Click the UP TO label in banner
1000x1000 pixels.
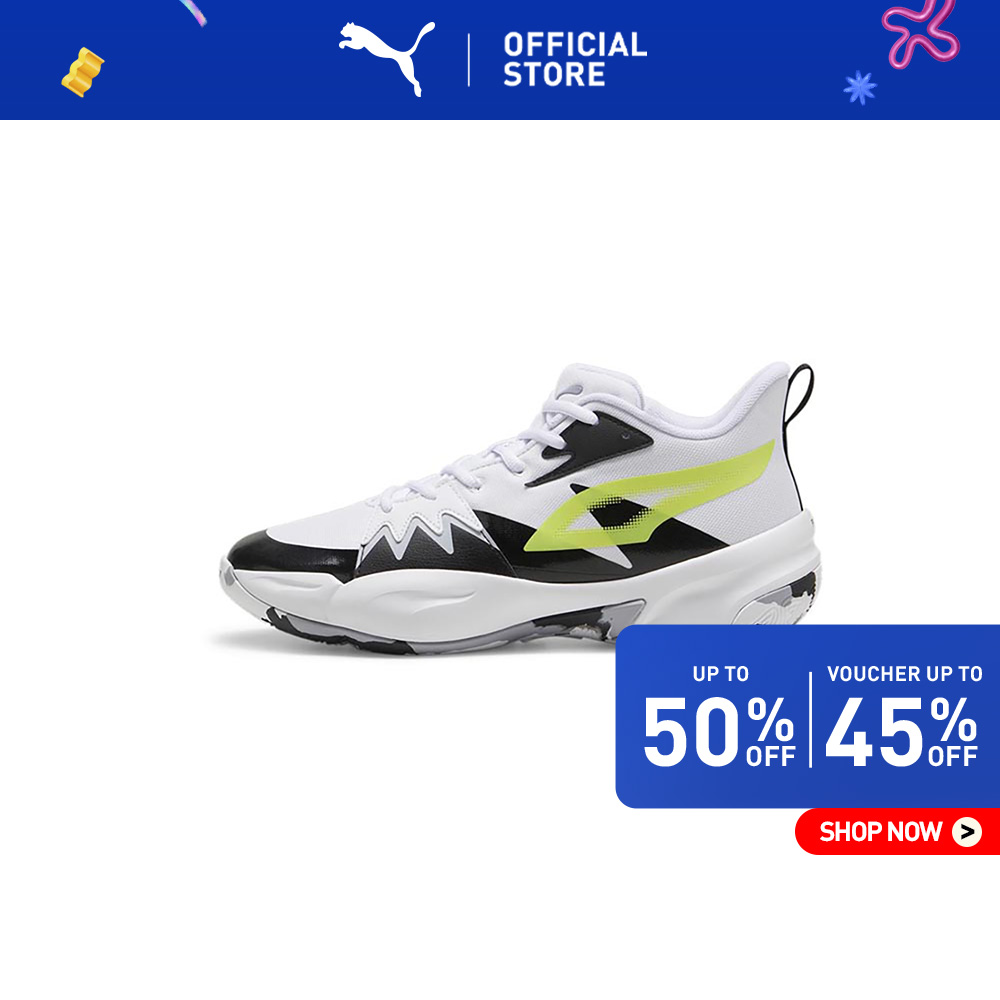click(720, 673)
